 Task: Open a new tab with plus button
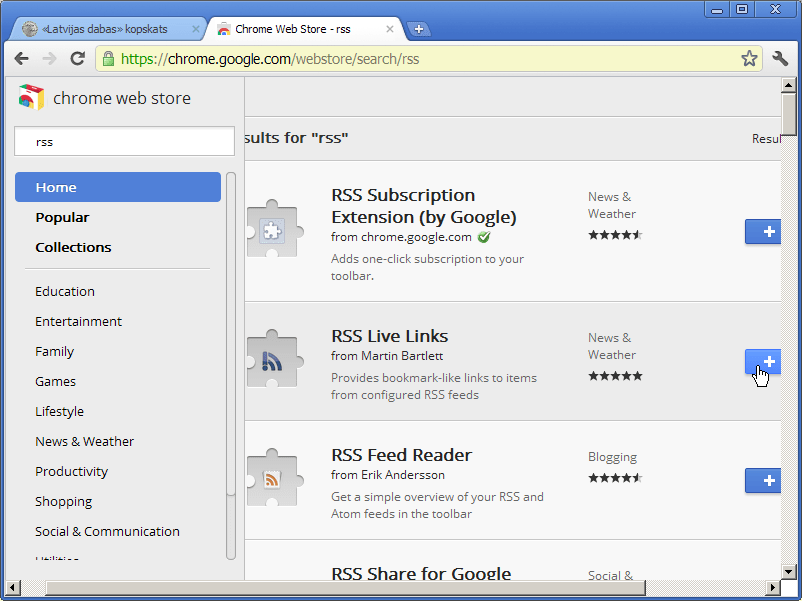click(418, 29)
